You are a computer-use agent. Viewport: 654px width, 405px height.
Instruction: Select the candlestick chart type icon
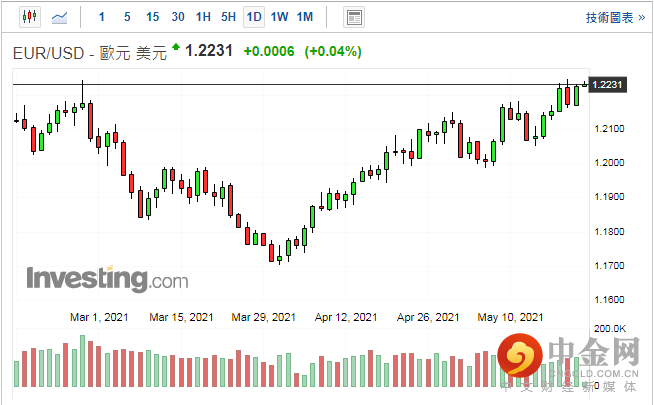tap(30, 17)
